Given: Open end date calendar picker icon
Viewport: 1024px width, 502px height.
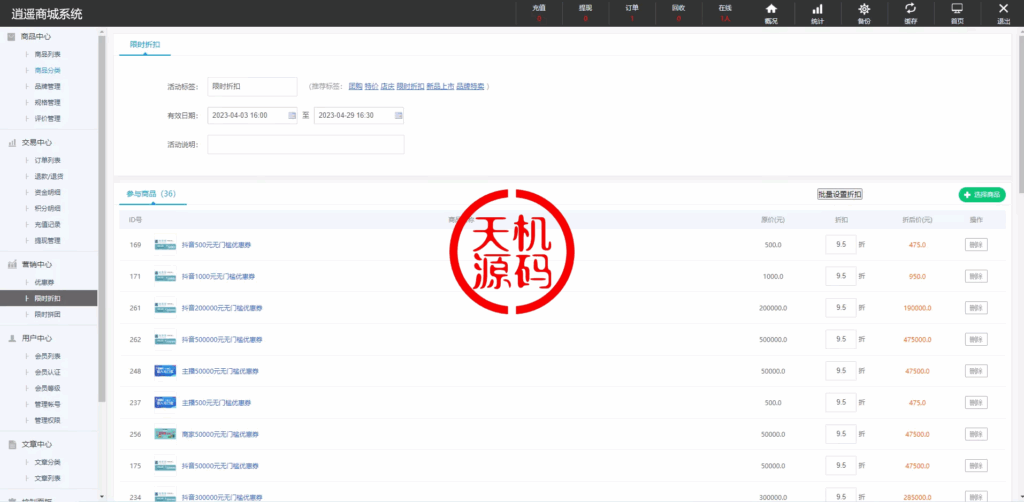Looking at the screenshot, I should tap(399, 115).
